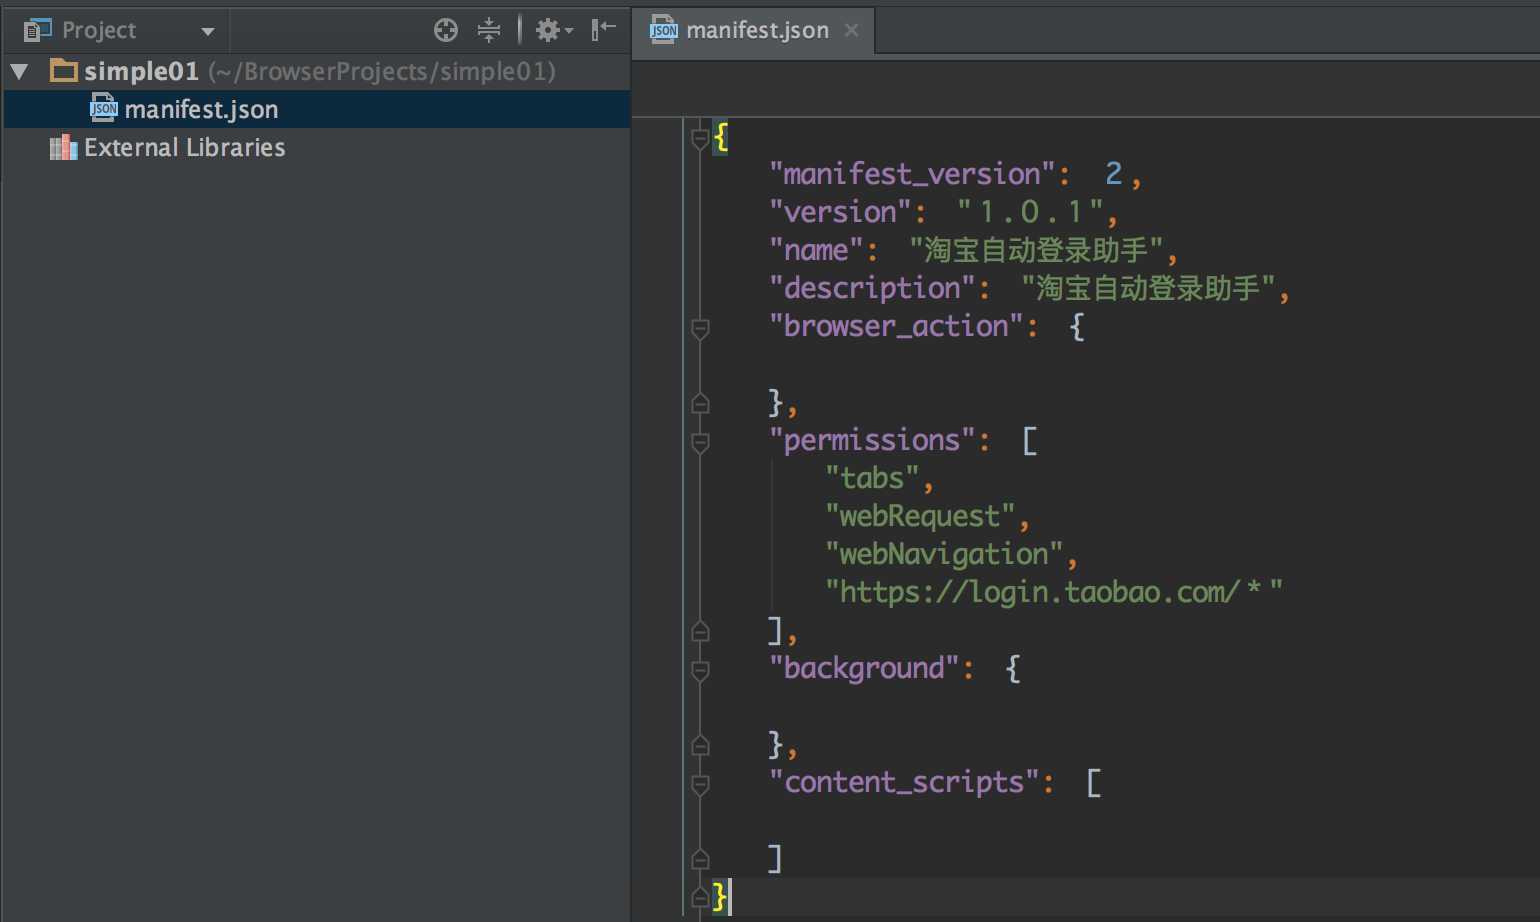Viewport: 1540px width, 922px height.
Task: Click the "description" key text
Action: pos(872,288)
